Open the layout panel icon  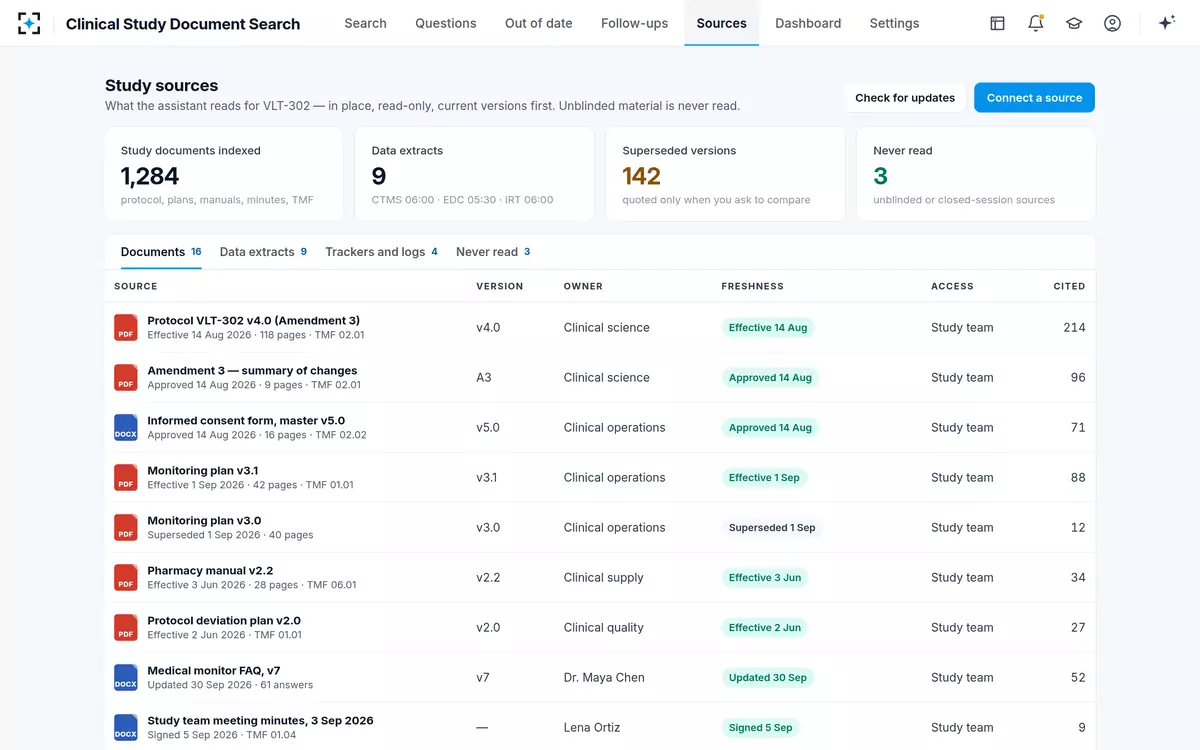click(997, 23)
